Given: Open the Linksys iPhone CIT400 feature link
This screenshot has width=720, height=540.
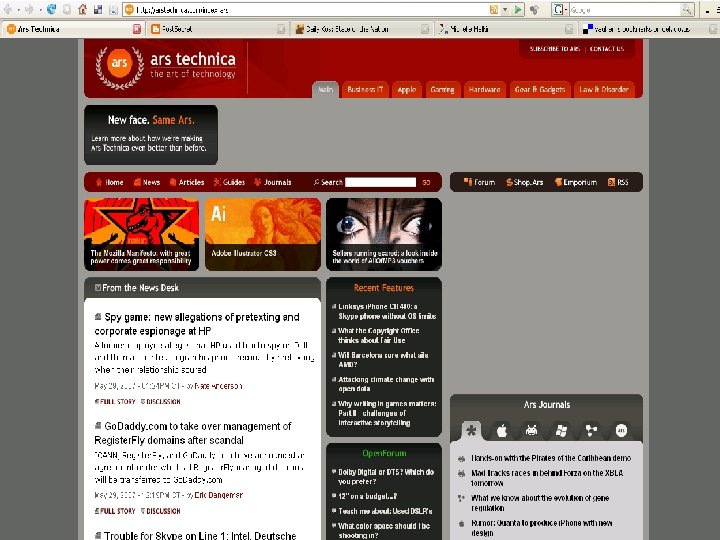Looking at the screenshot, I should pos(387,311).
